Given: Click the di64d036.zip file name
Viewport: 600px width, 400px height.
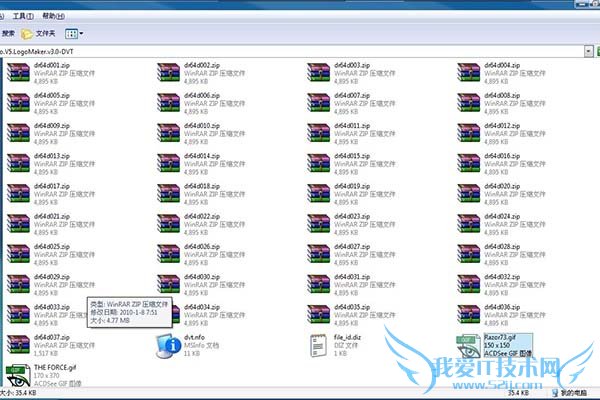Looking at the screenshot, I should coord(502,307).
